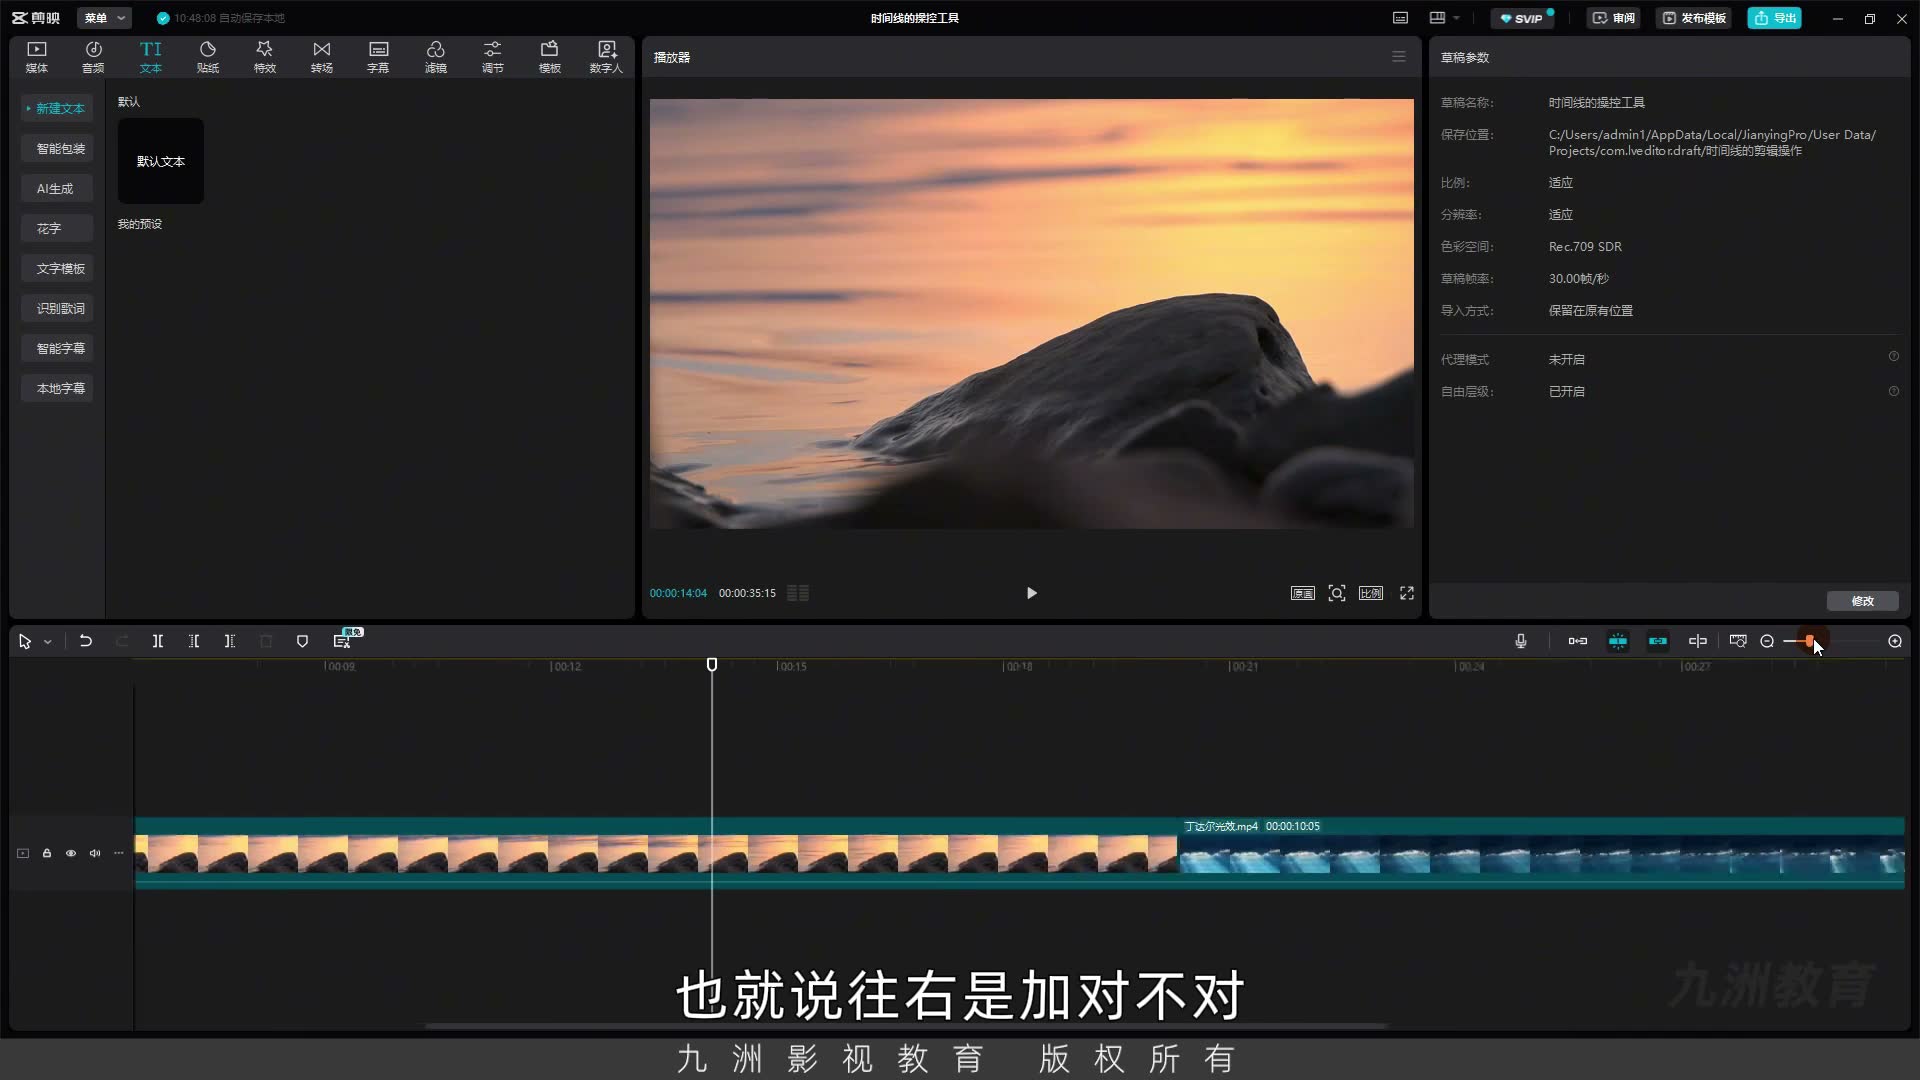This screenshot has width=1920, height=1080.
Task: Click the timeline cover settings icon
Action: pyautogui.click(x=1738, y=641)
